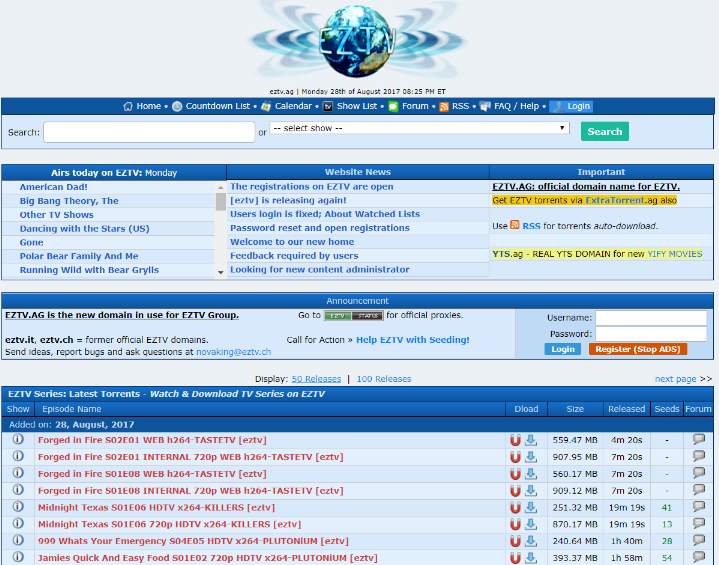Expand the 'select show' dropdown
719x565 pixels.
tap(420, 128)
